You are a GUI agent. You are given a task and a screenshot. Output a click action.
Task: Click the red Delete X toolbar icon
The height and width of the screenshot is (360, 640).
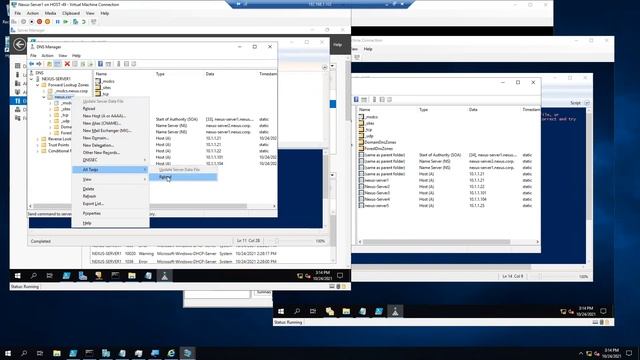coord(67,64)
